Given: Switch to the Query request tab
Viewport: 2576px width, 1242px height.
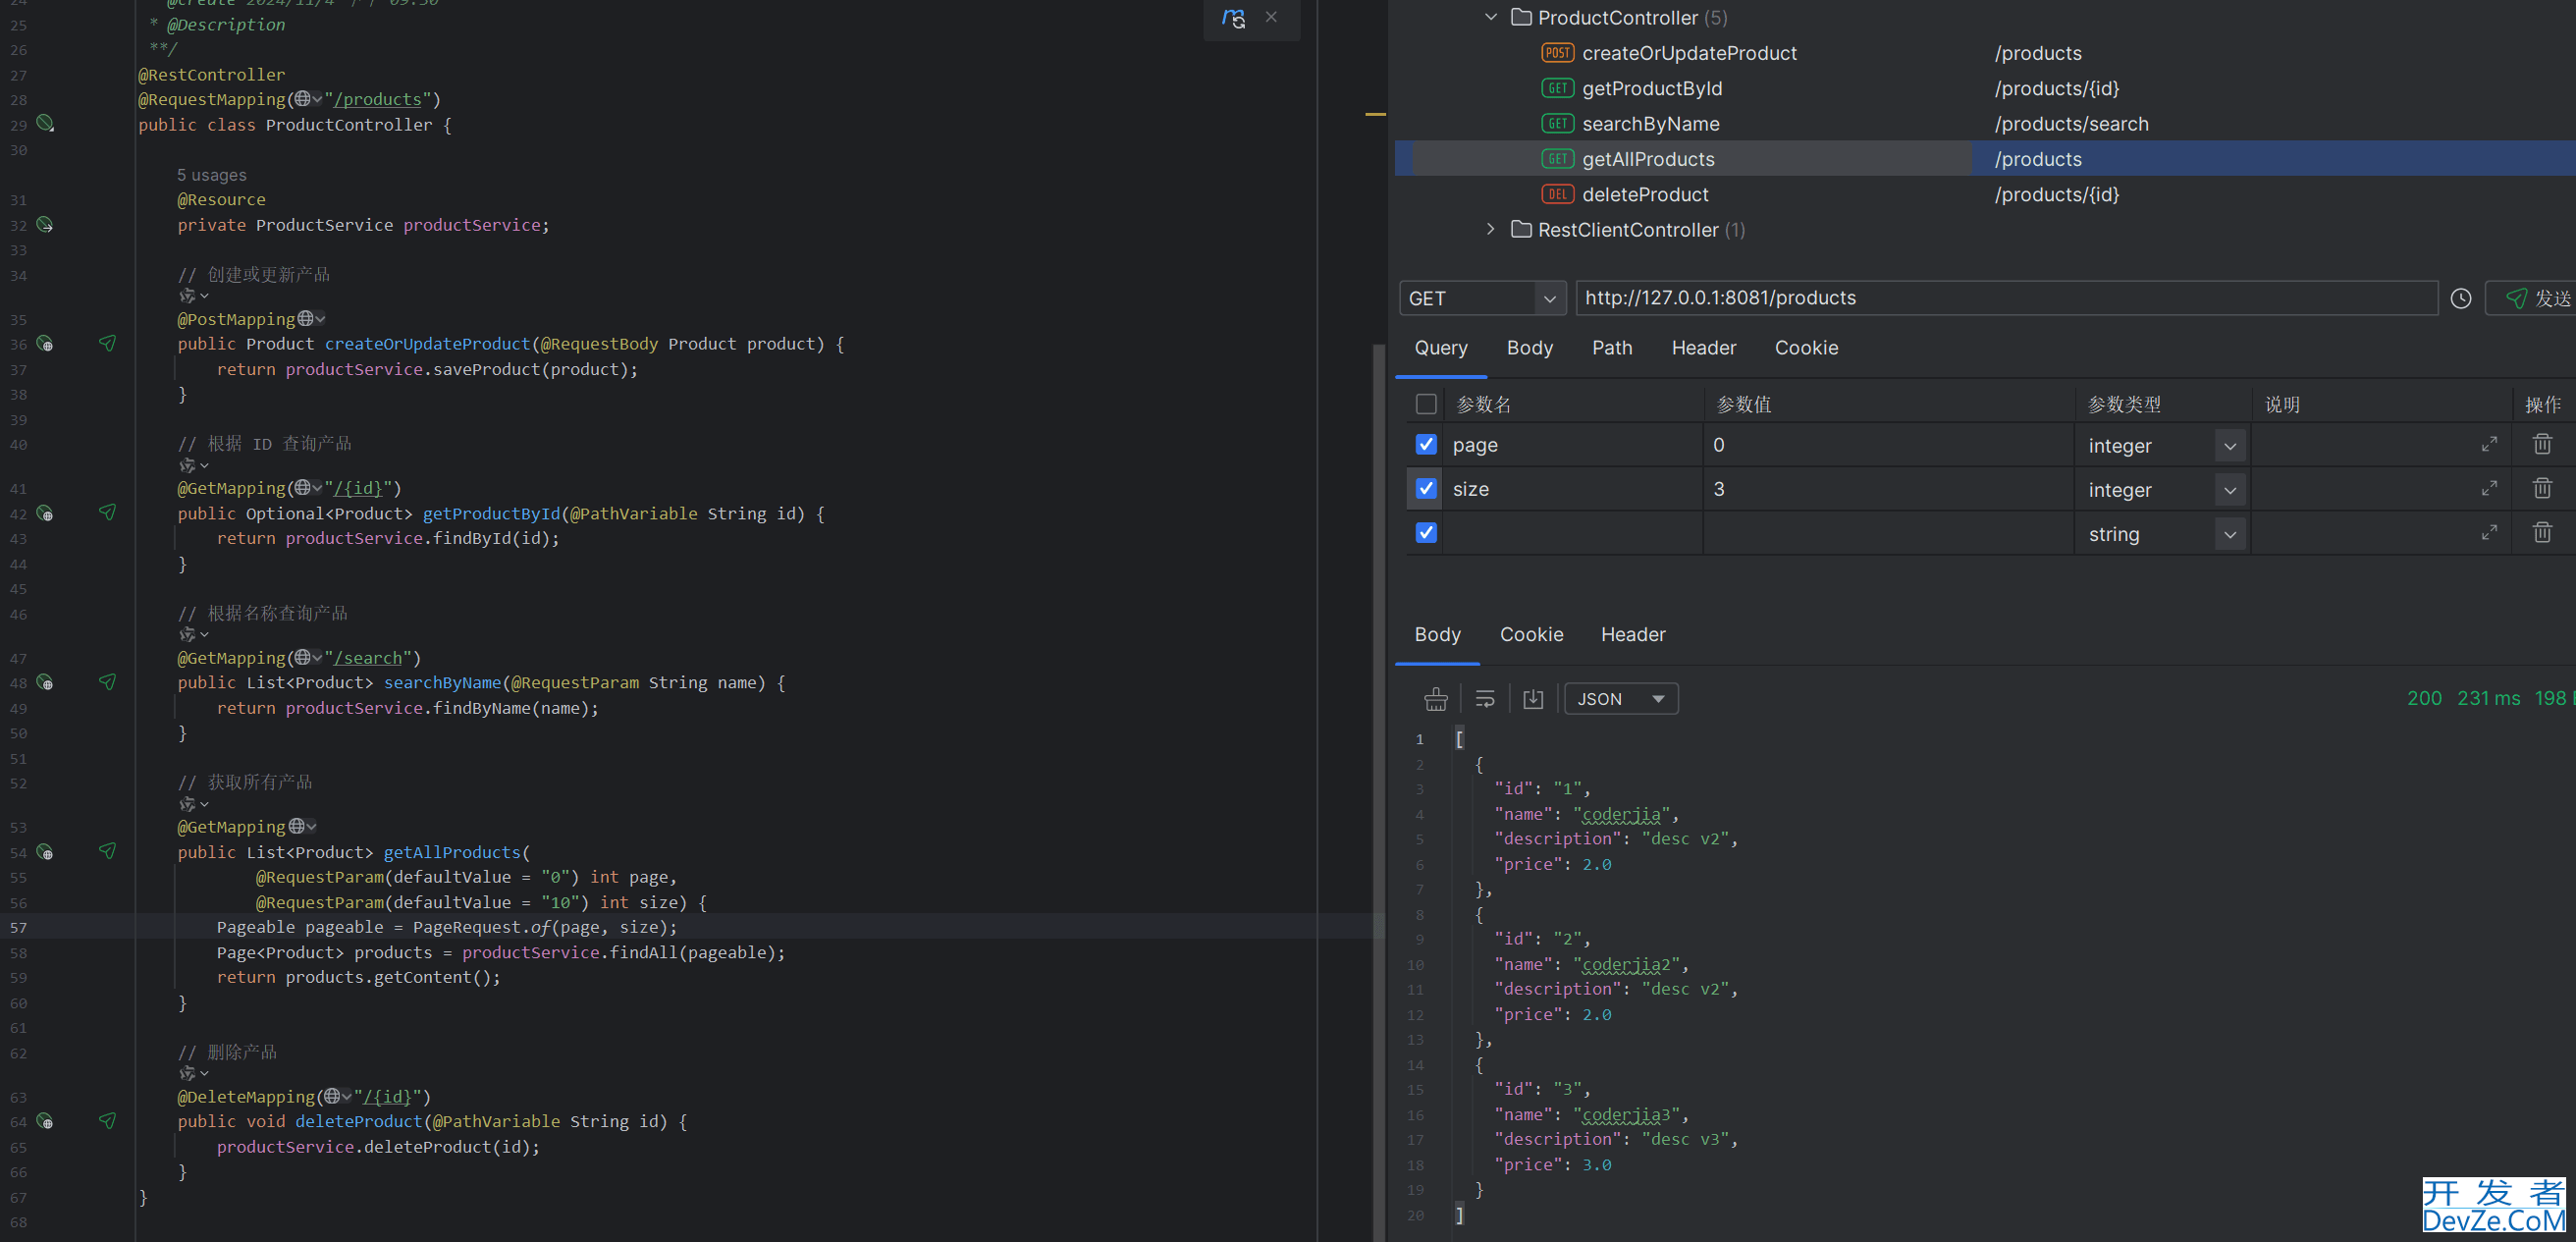Looking at the screenshot, I should [x=1441, y=347].
